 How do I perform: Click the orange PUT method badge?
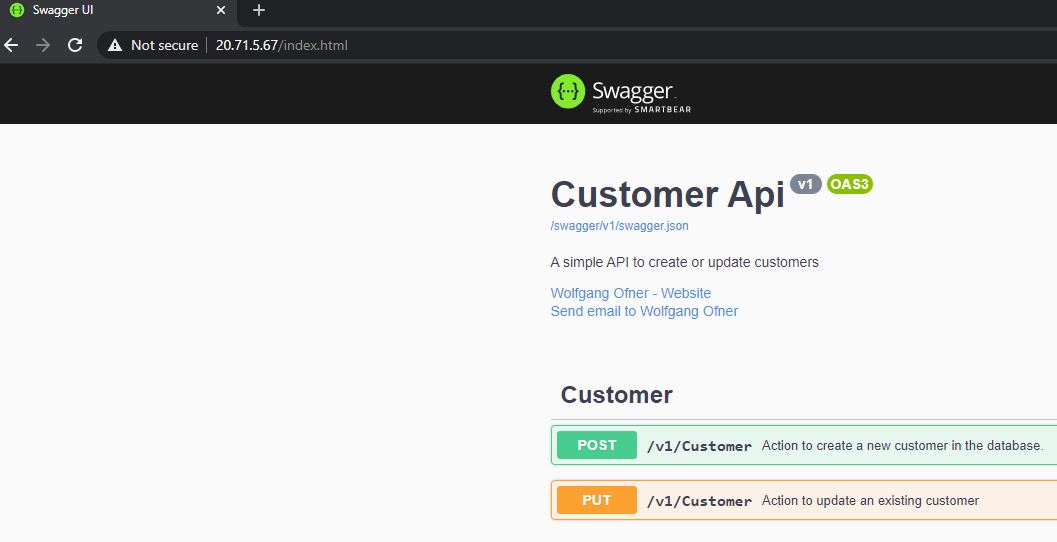tap(597, 501)
